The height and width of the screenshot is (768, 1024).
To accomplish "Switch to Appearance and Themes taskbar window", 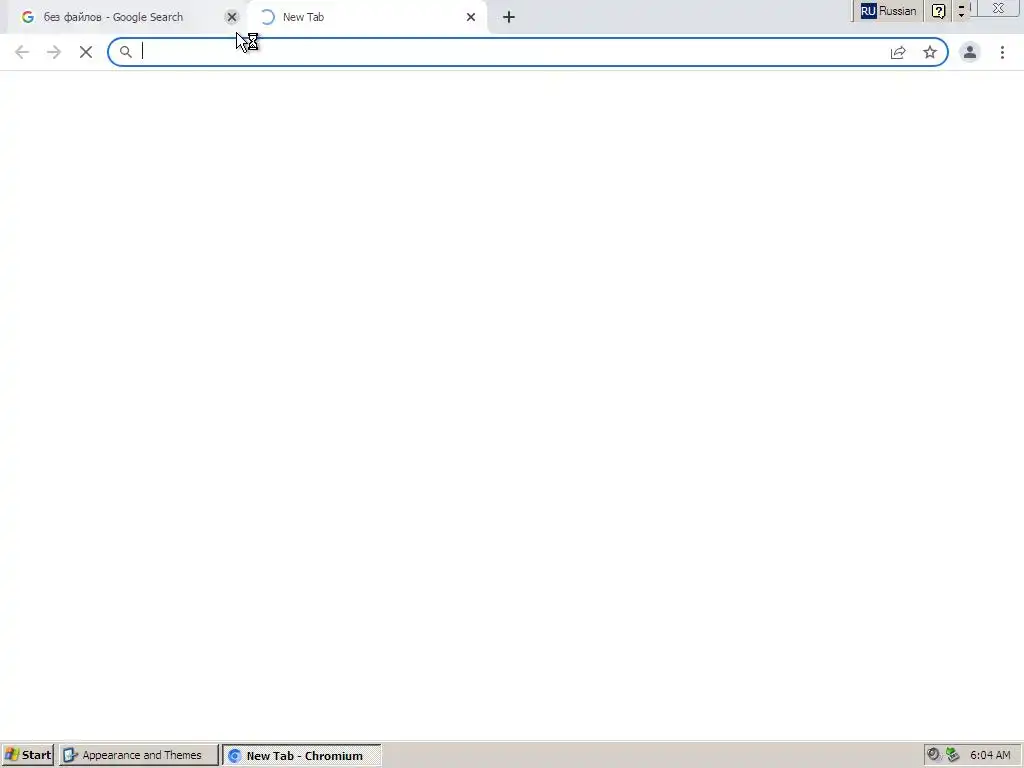I will 138,755.
